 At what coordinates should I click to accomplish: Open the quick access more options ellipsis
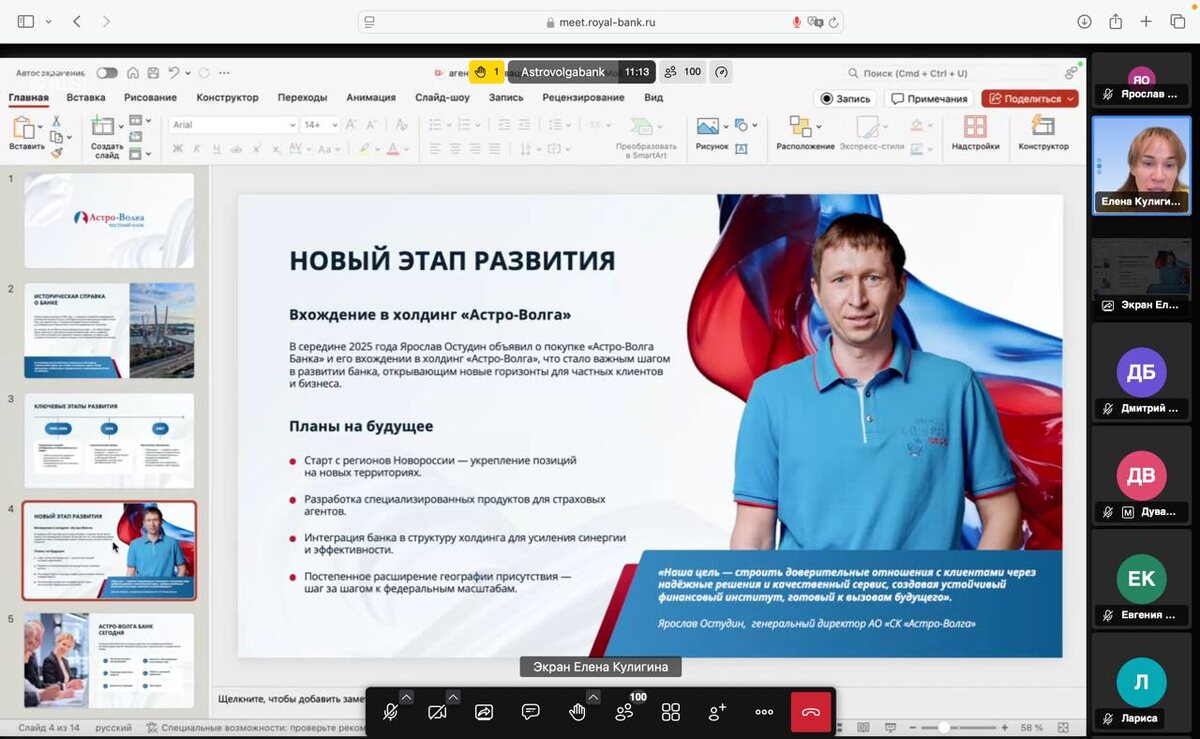coord(224,73)
